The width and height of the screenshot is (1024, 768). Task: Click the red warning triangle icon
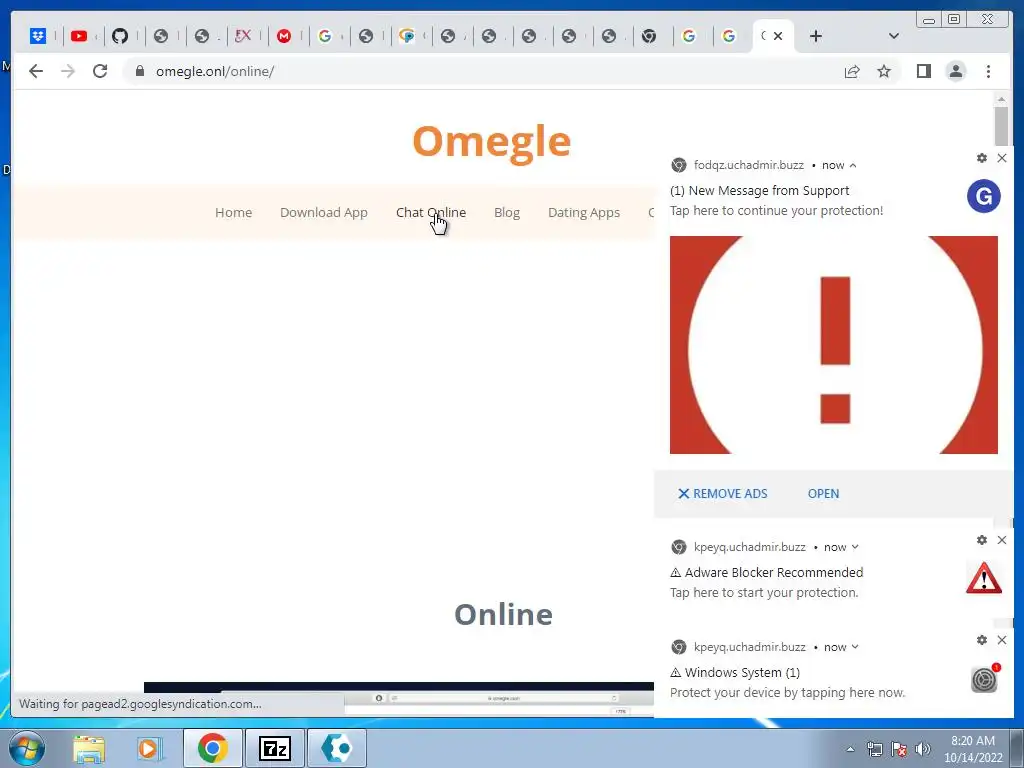tap(984, 578)
